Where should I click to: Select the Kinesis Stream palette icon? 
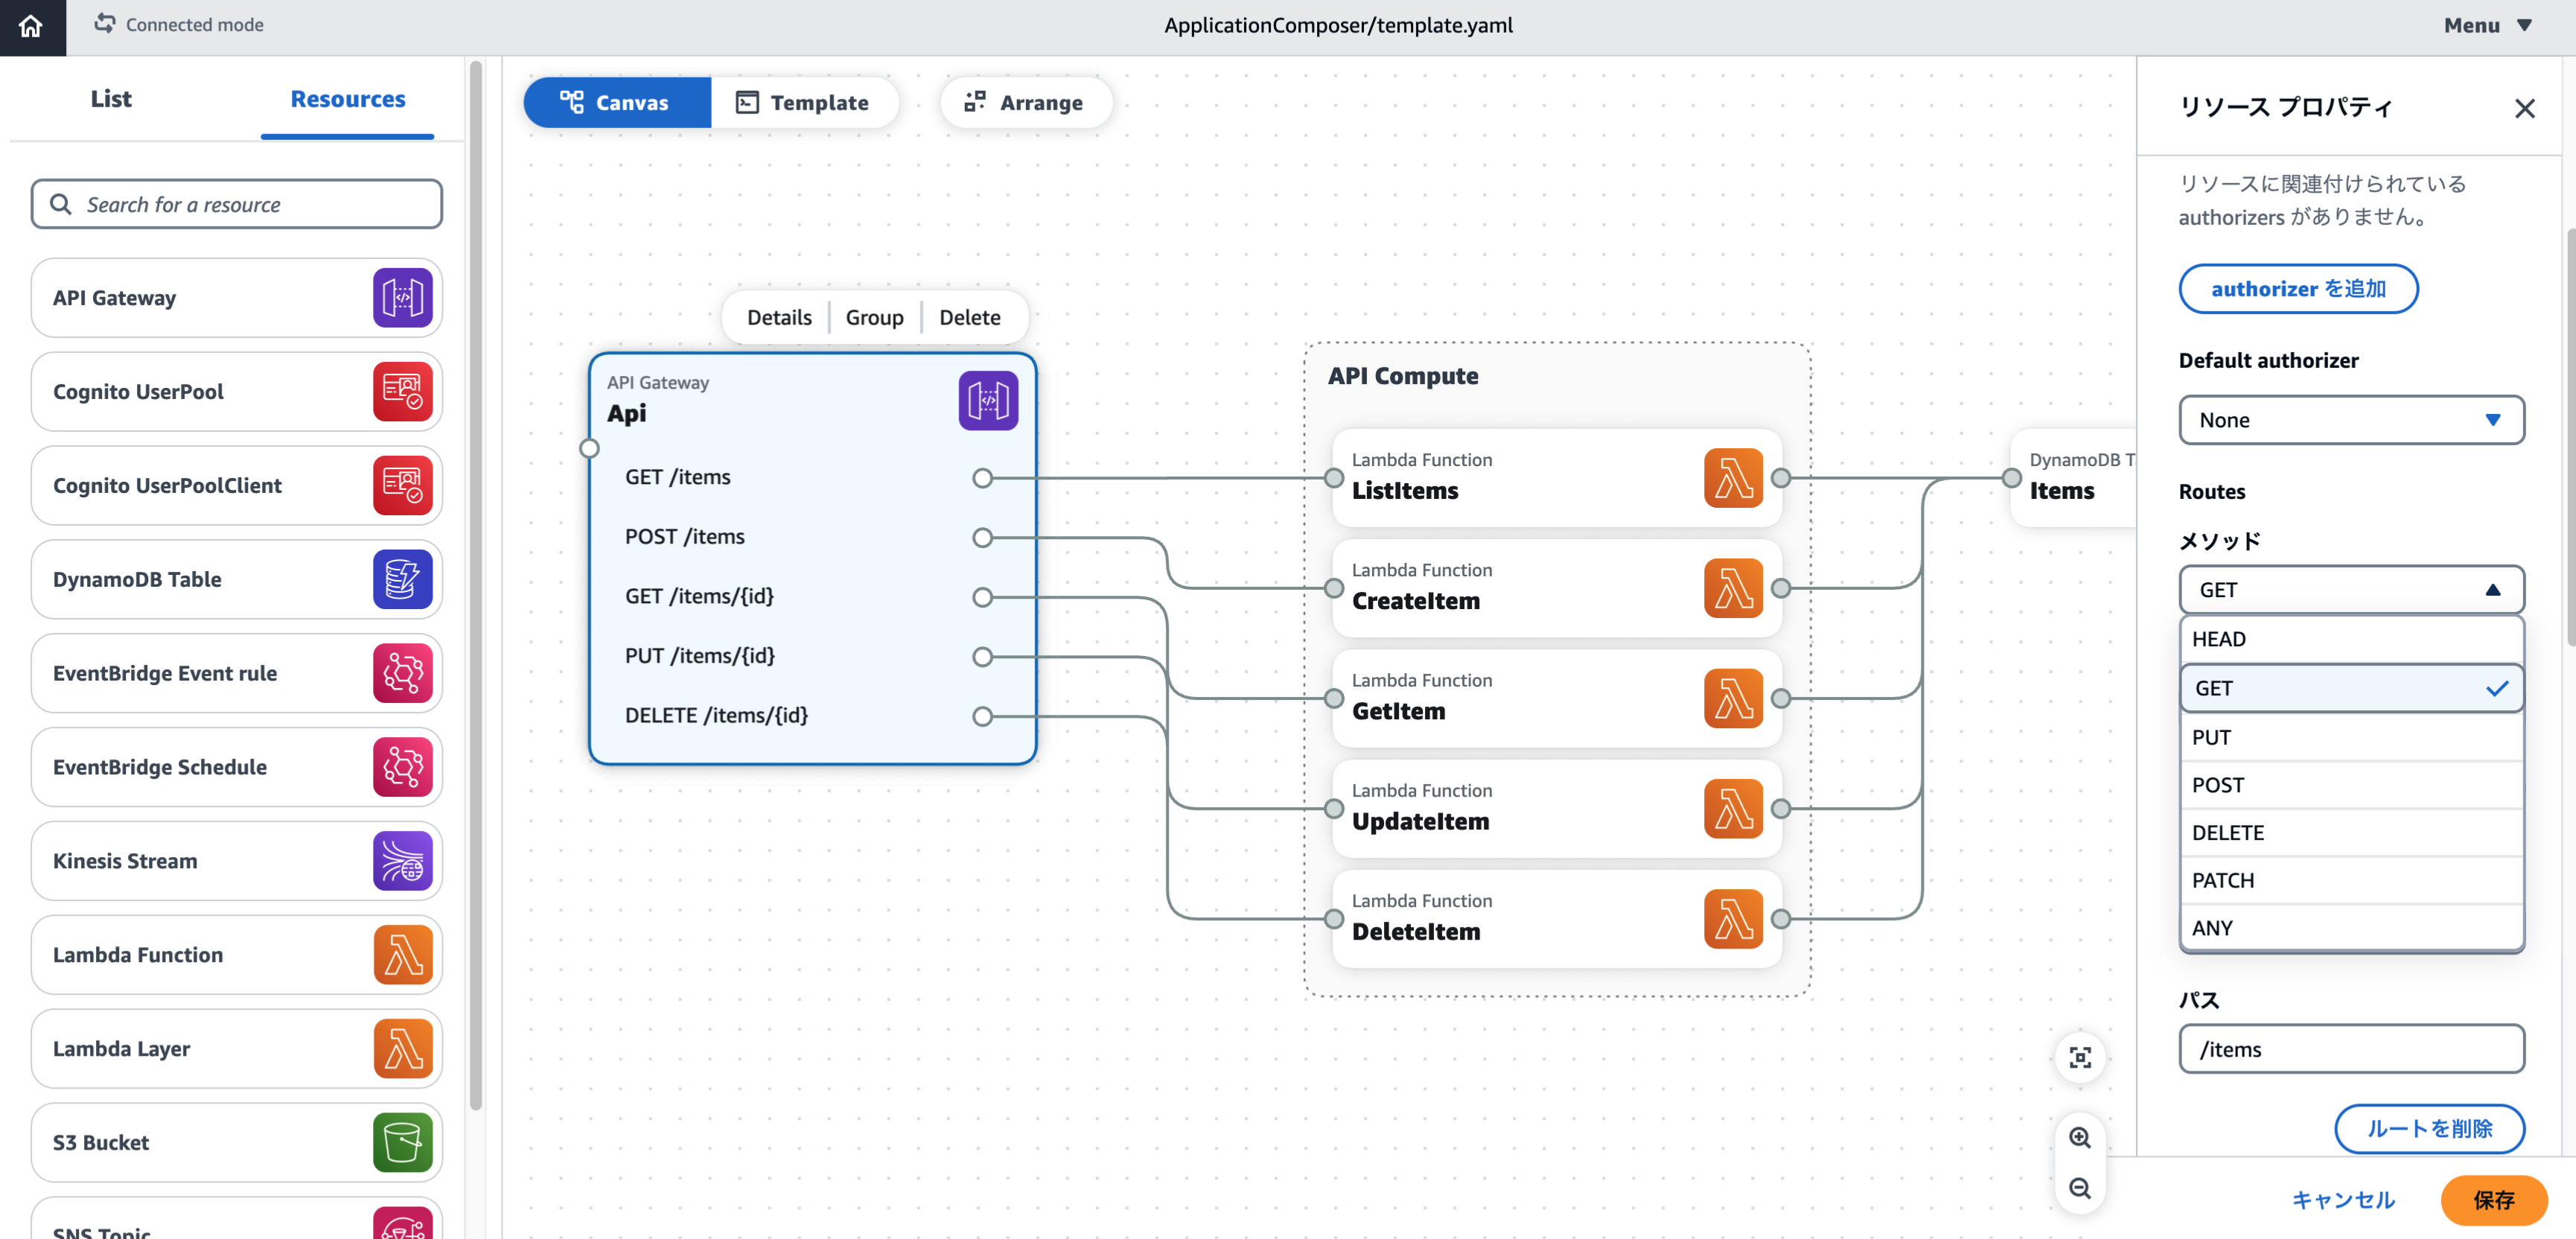[402, 861]
